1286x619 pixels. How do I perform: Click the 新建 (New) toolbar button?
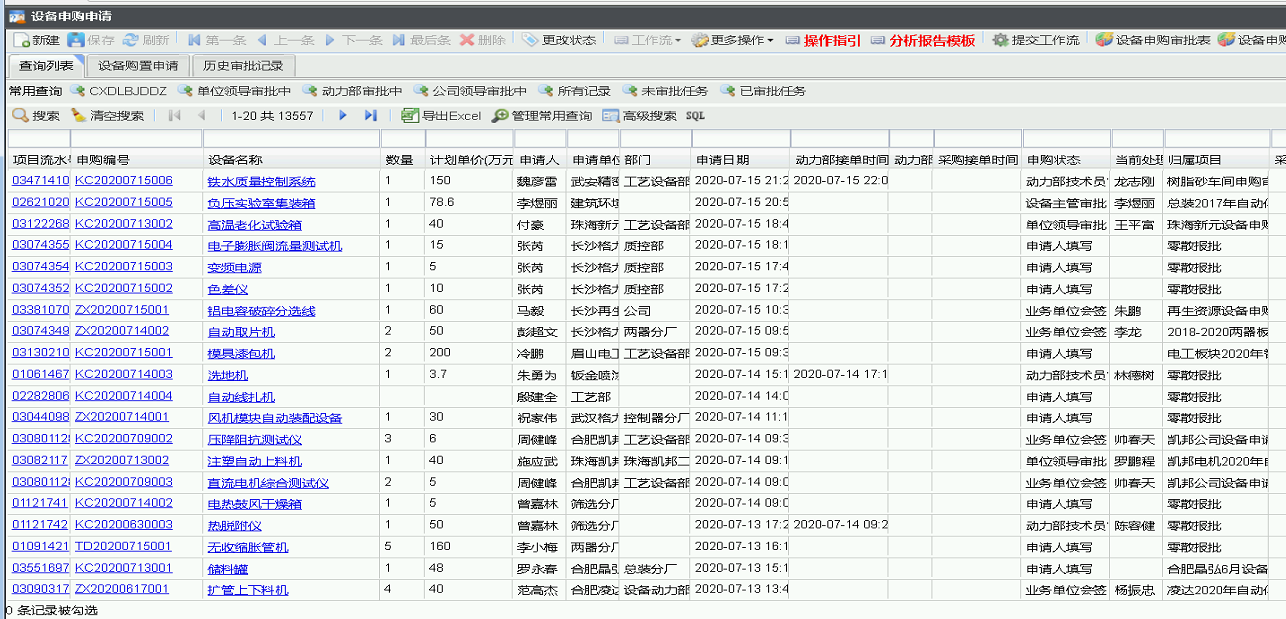(x=37, y=40)
